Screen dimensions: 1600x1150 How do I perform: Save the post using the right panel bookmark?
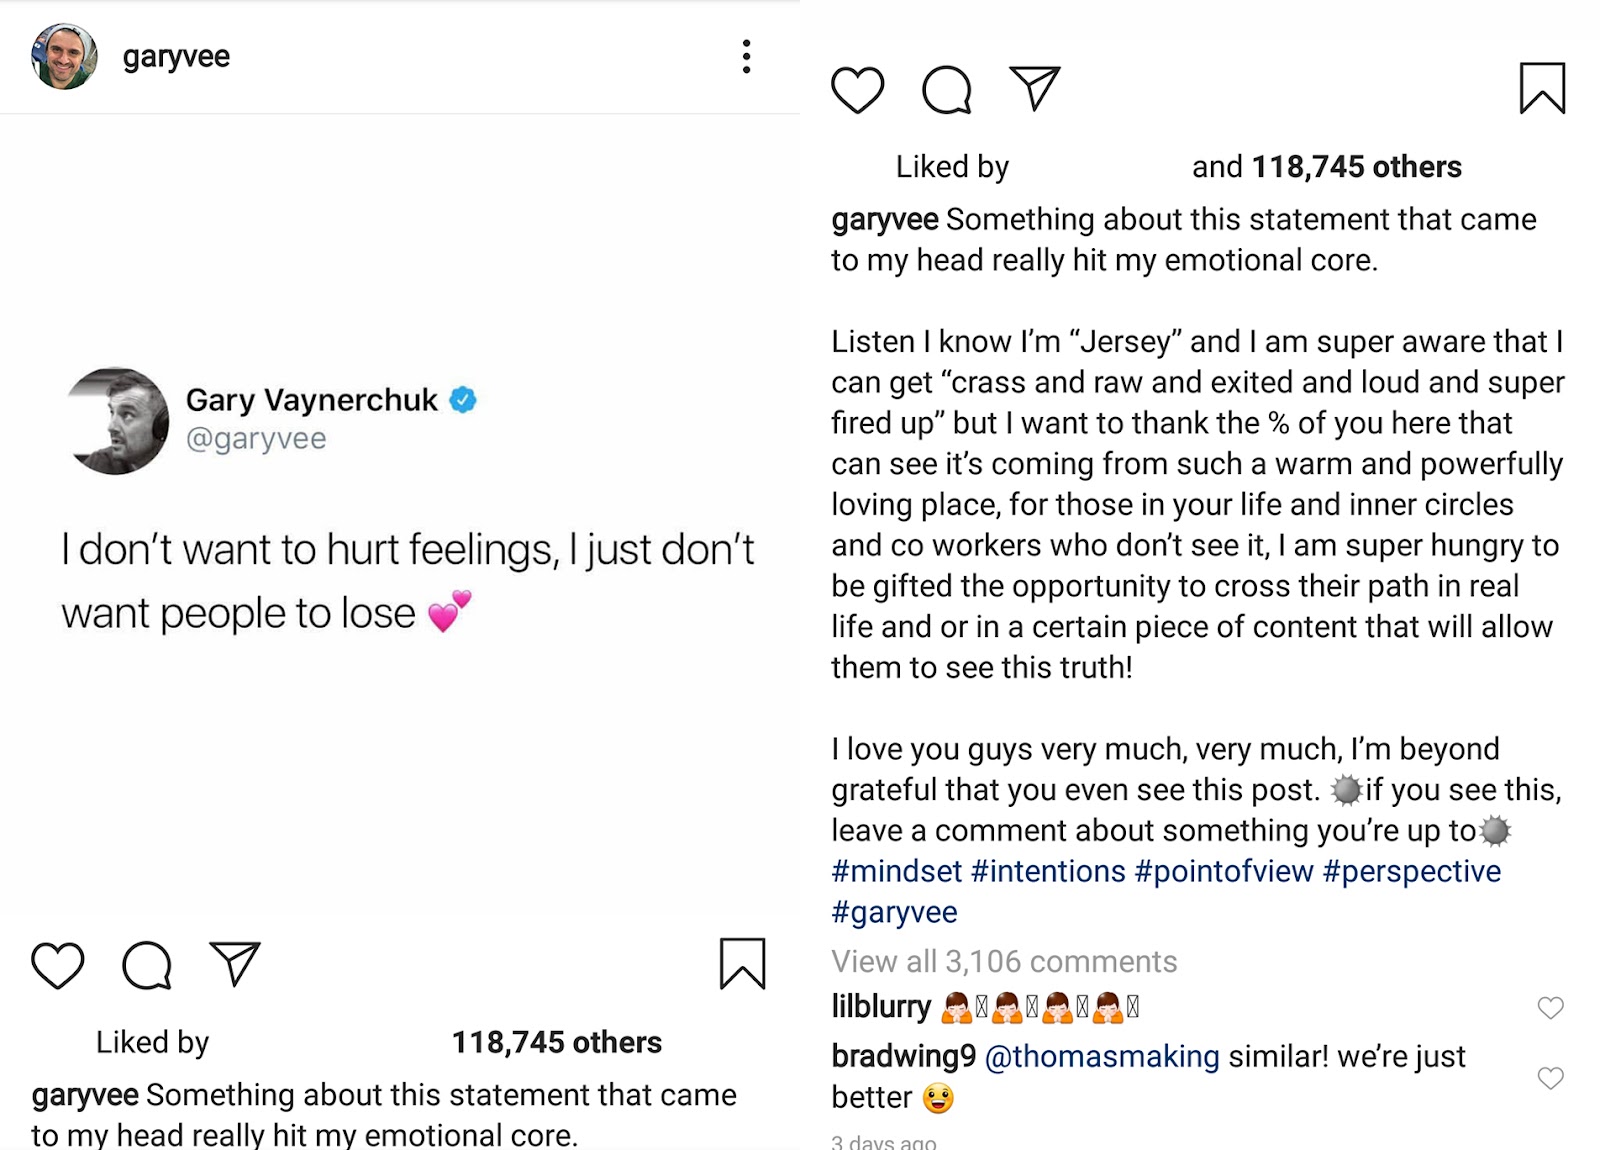1542,89
